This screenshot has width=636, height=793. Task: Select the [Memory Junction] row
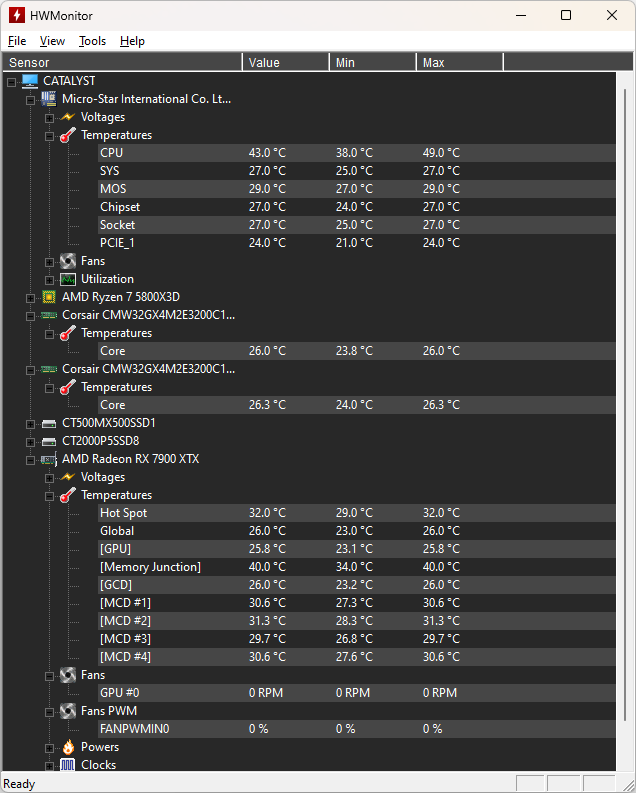click(x=357, y=567)
